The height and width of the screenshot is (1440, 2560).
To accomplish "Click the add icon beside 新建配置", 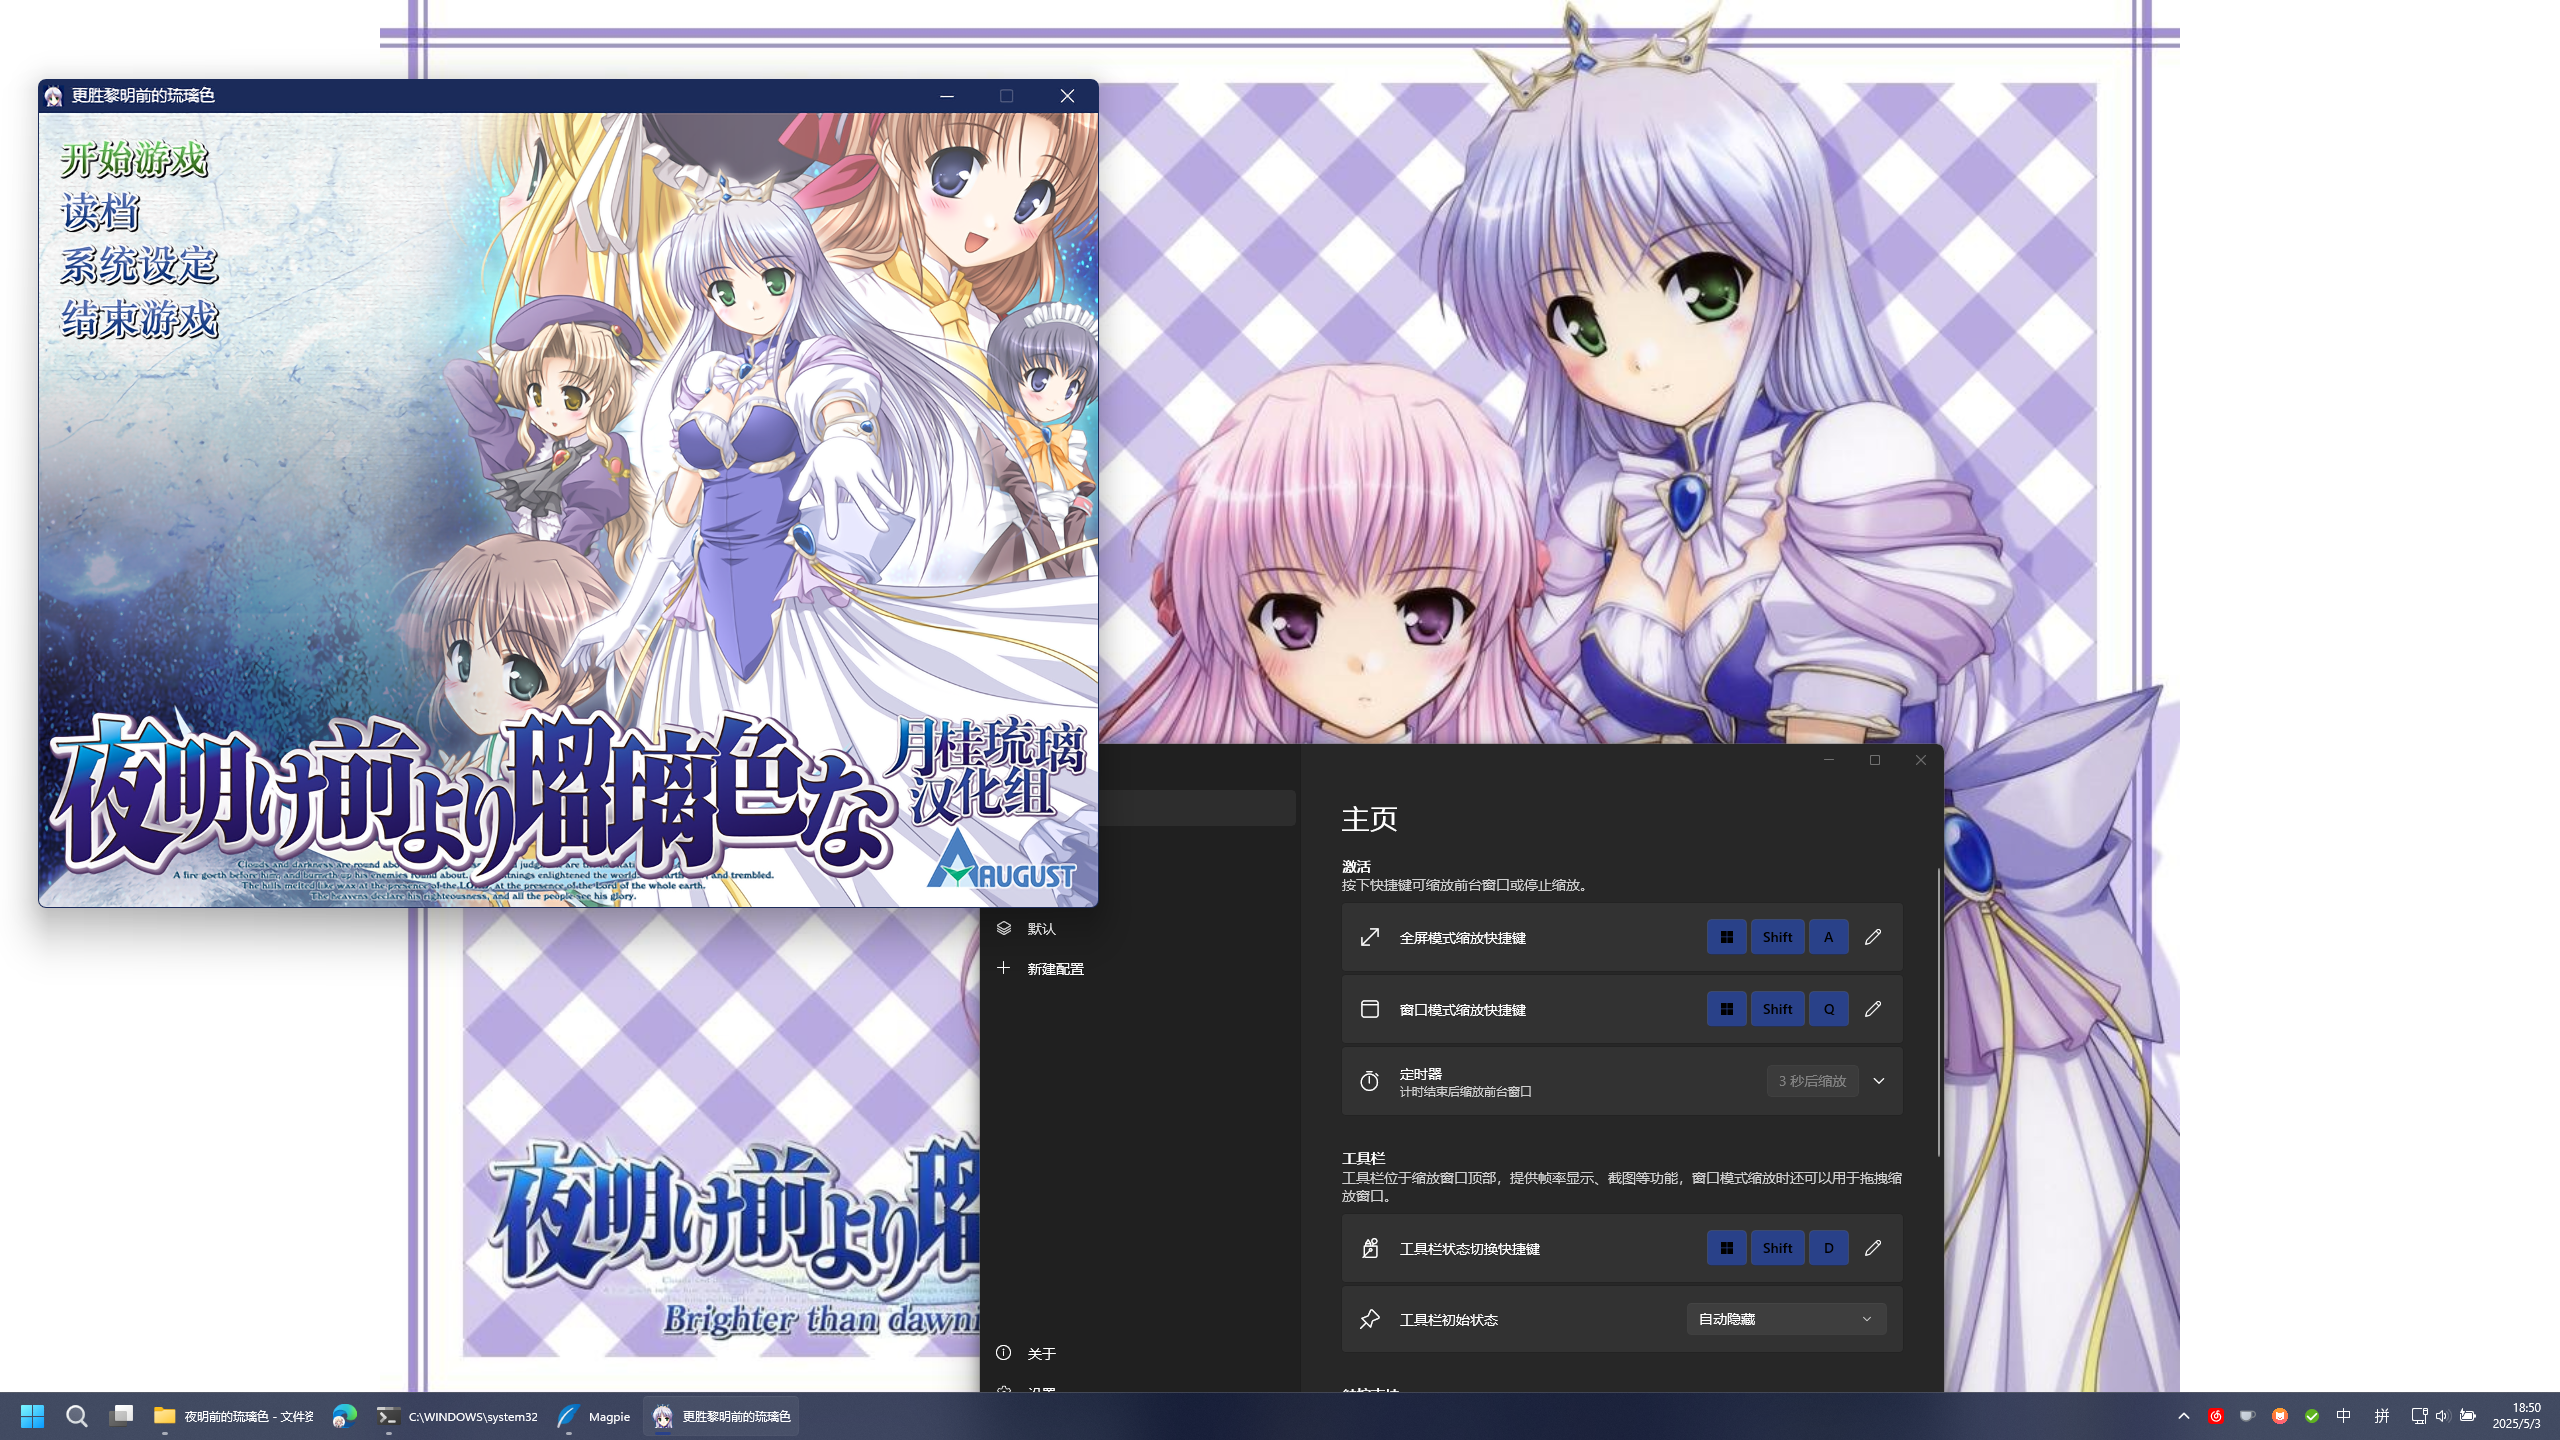I will pyautogui.click(x=1004, y=968).
